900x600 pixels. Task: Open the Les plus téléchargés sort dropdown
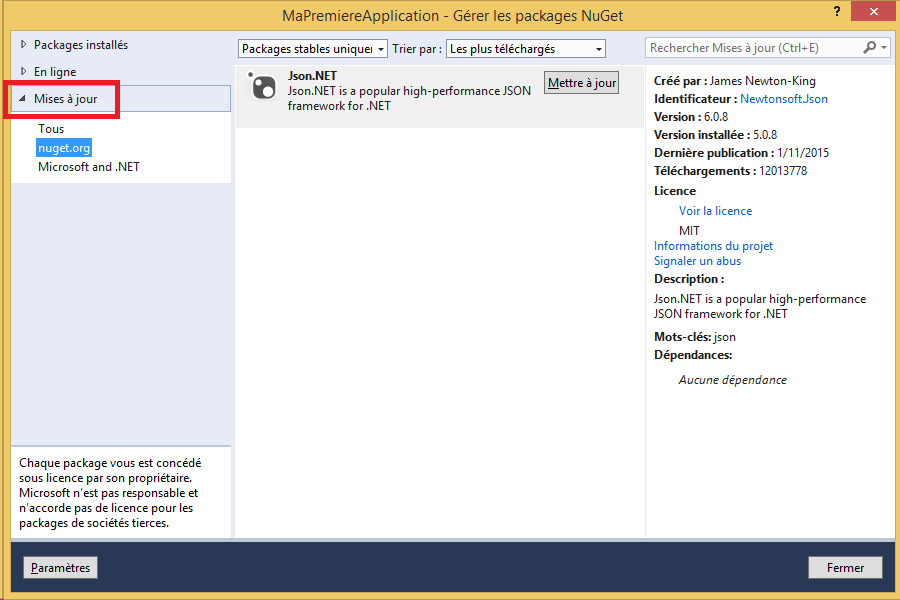(x=526, y=49)
